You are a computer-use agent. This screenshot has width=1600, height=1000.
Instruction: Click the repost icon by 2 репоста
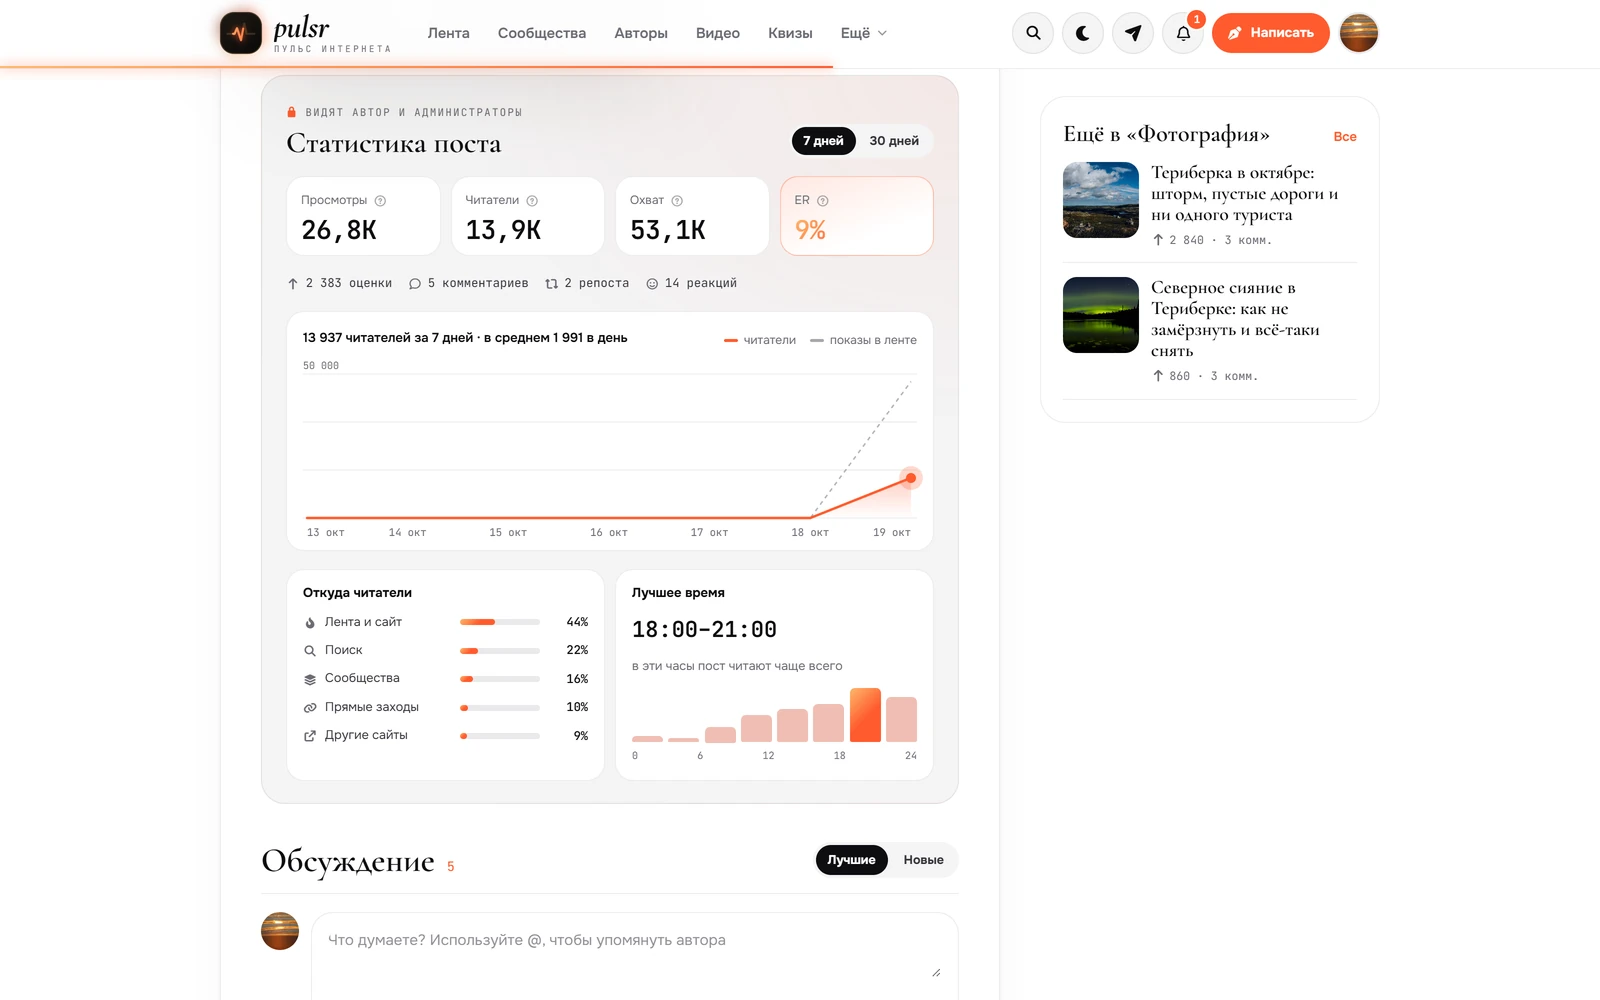tap(551, 284)
